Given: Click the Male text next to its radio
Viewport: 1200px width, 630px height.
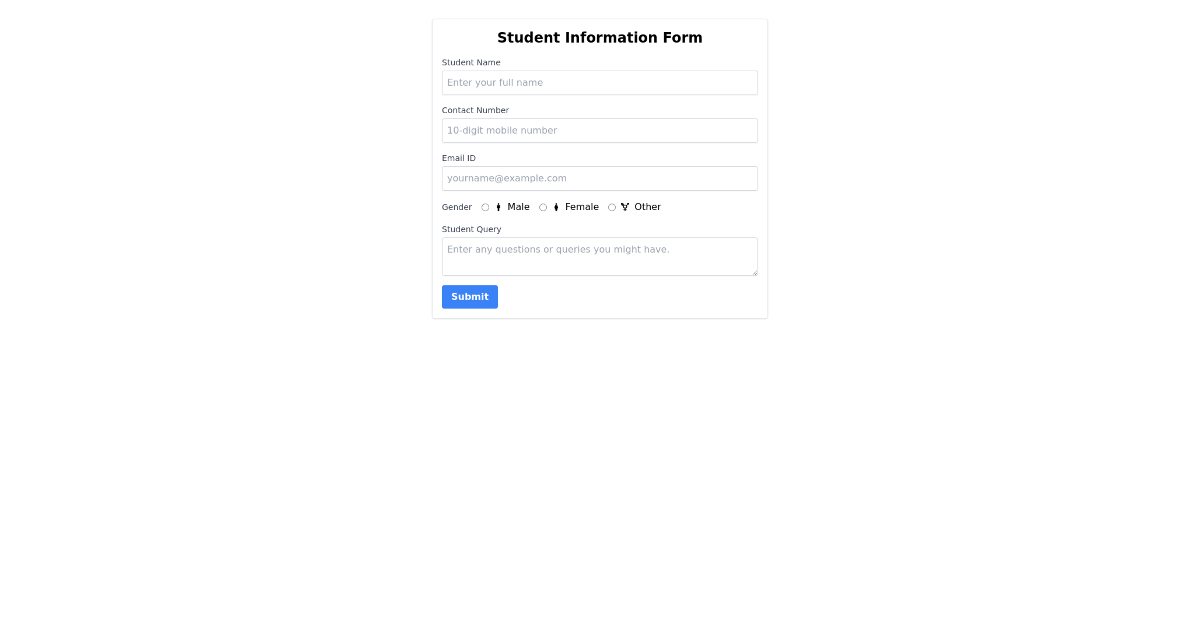Looking at the screenshot, I should [519, 207].
